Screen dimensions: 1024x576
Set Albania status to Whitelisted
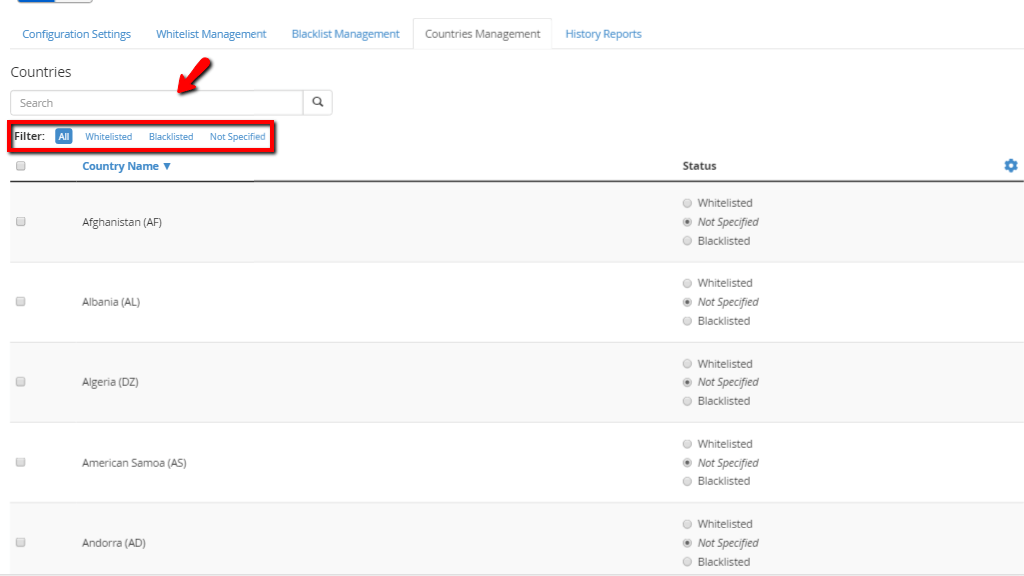point(687,283)
